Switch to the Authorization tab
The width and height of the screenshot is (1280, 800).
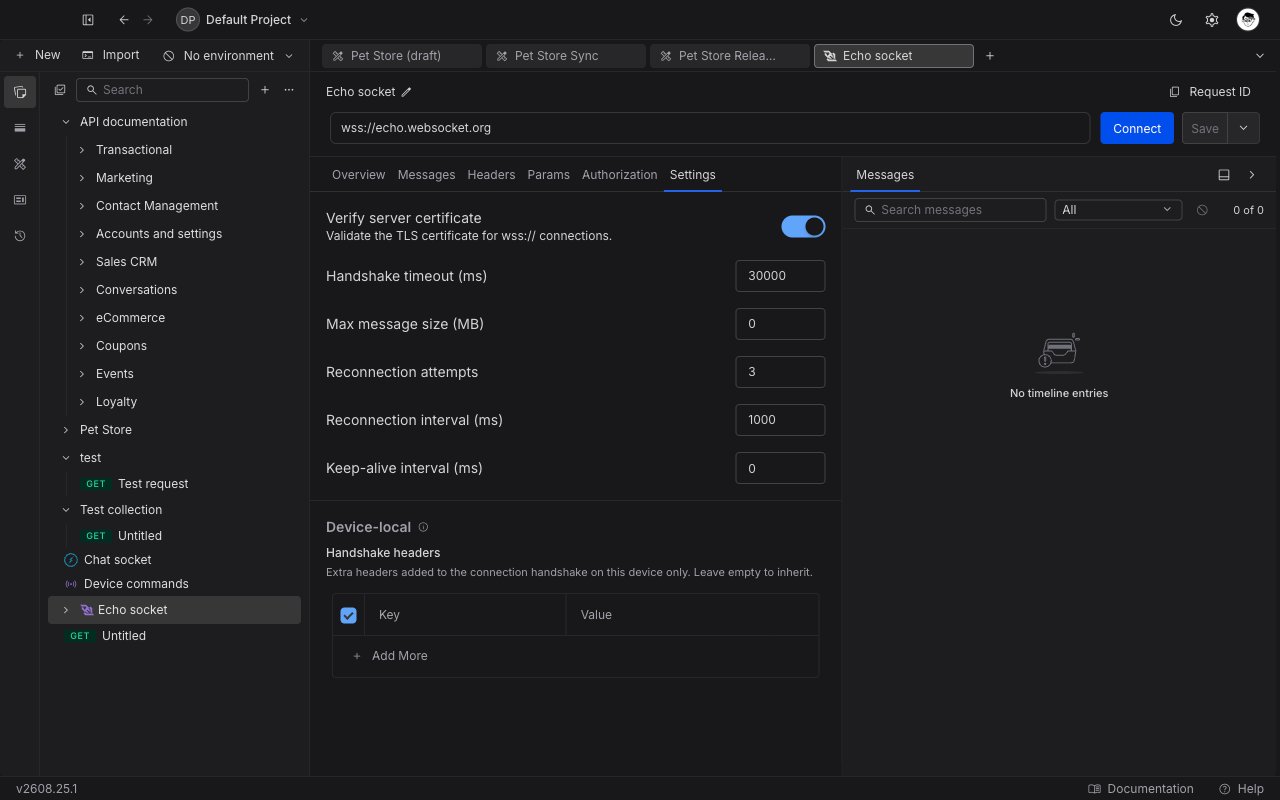(619, 175)
